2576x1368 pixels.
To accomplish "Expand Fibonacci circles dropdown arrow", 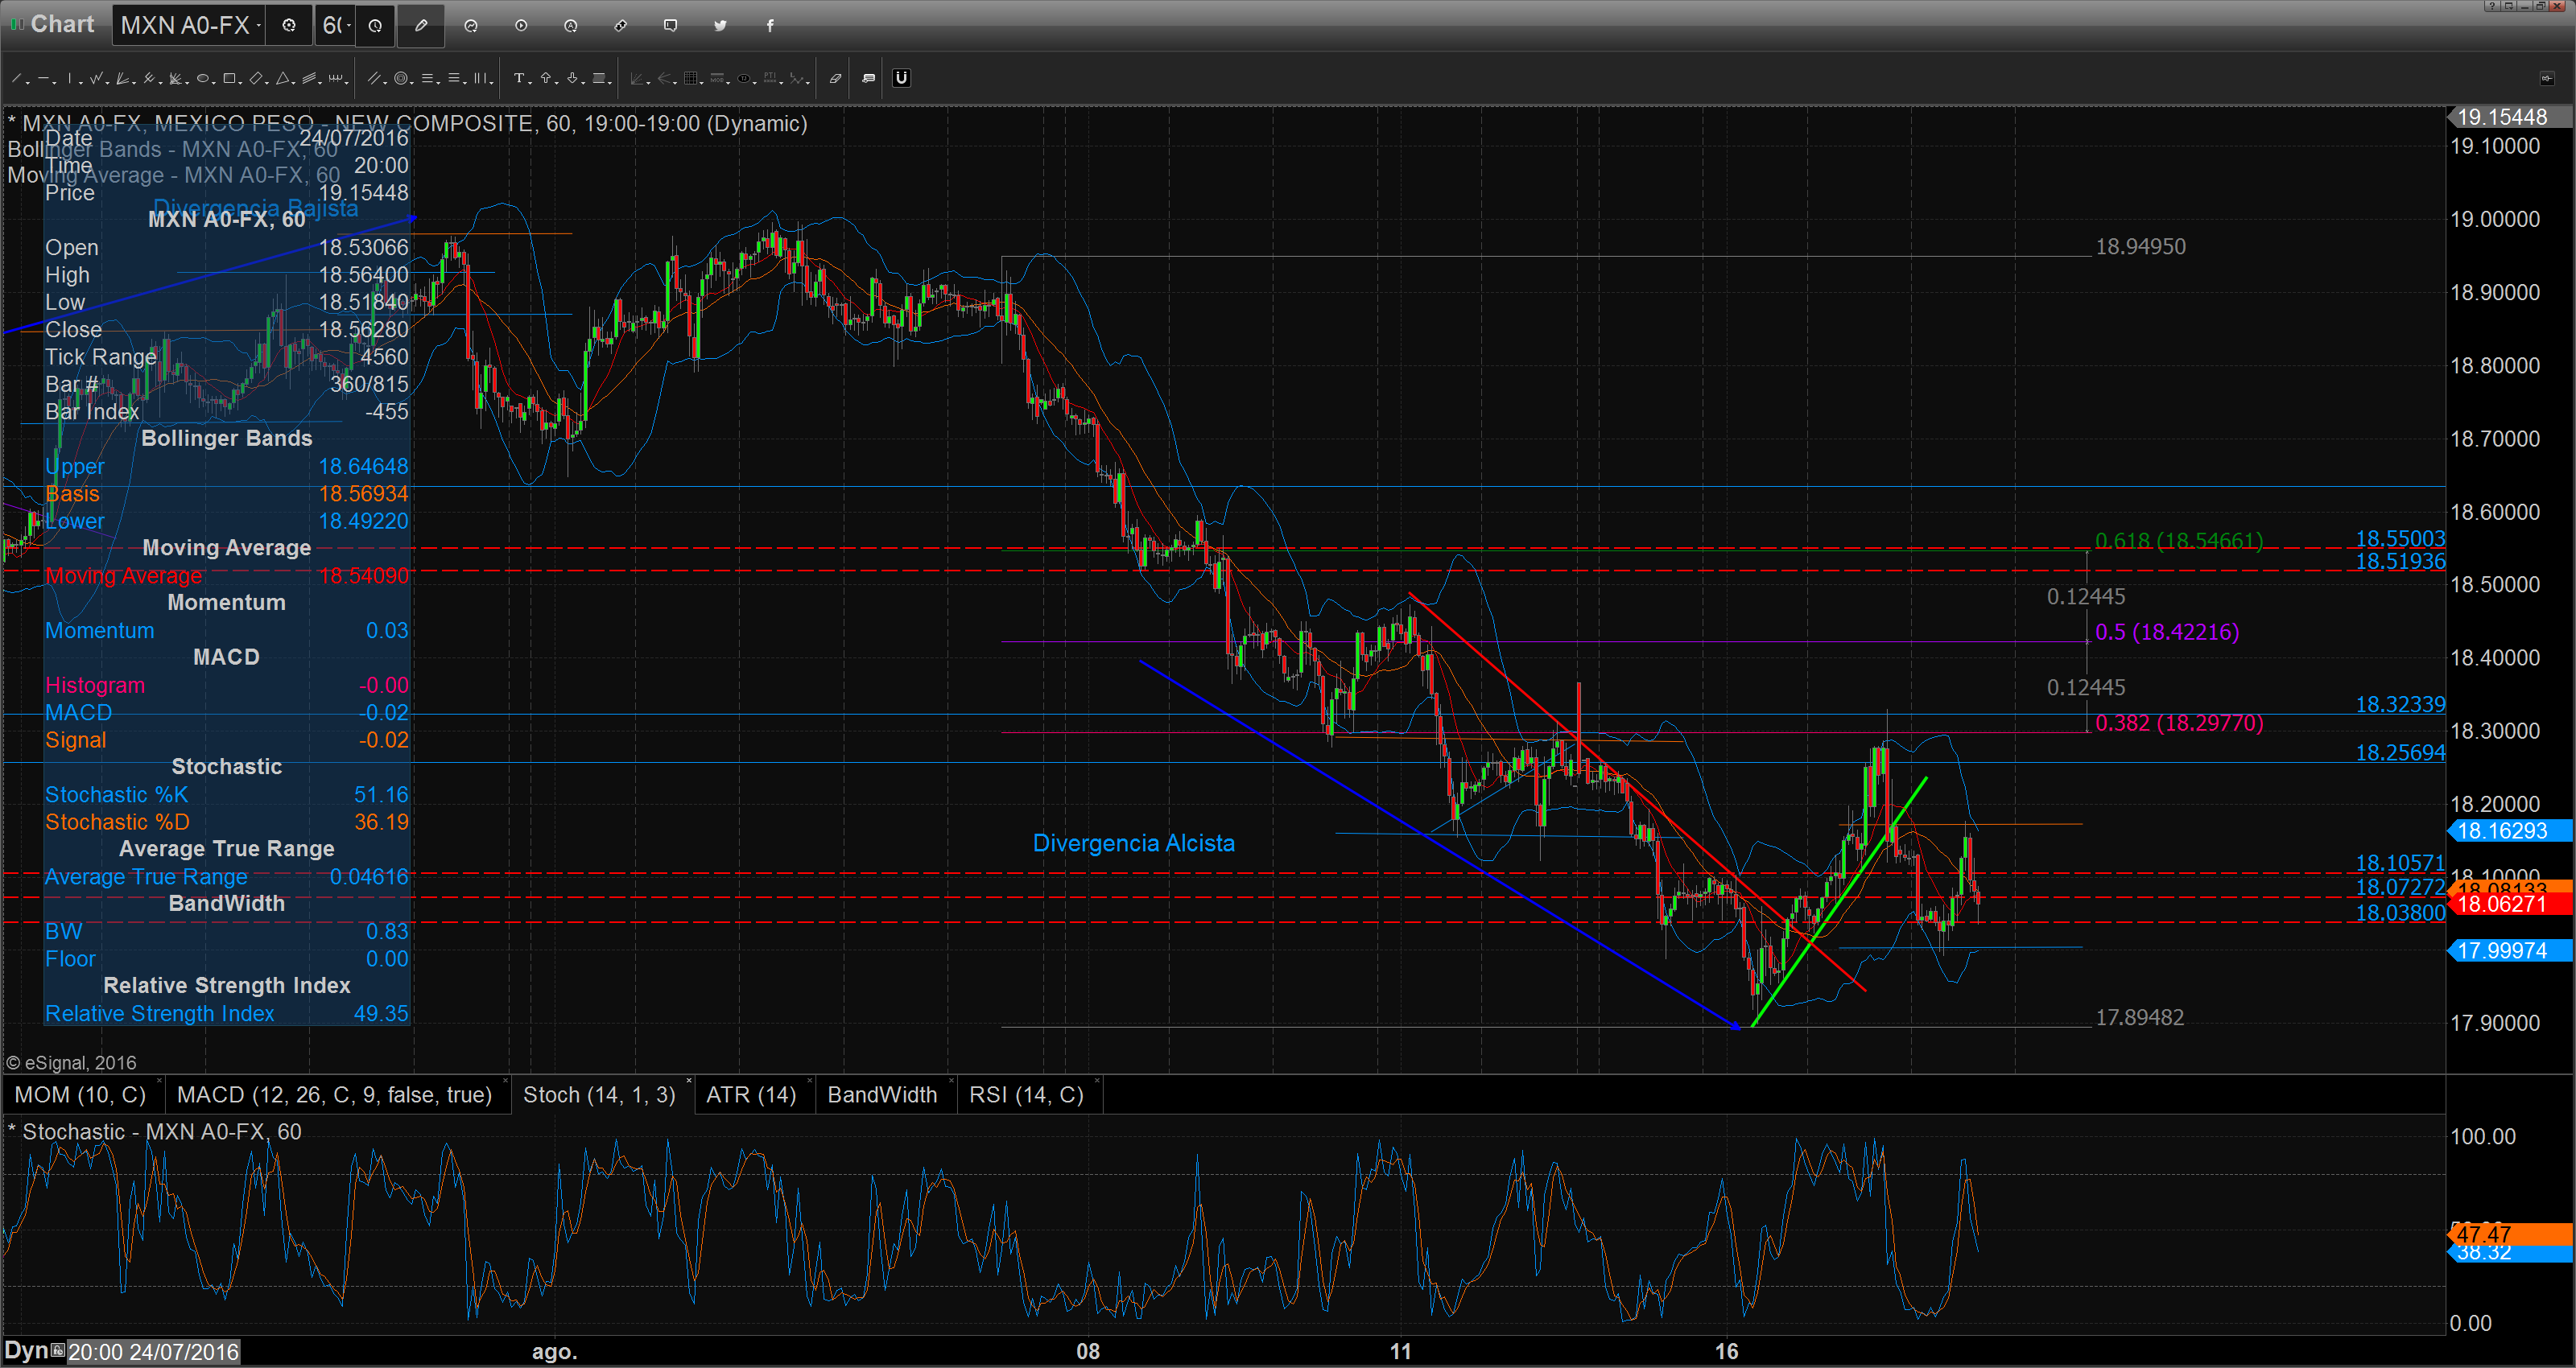I will tap(412, 81).
